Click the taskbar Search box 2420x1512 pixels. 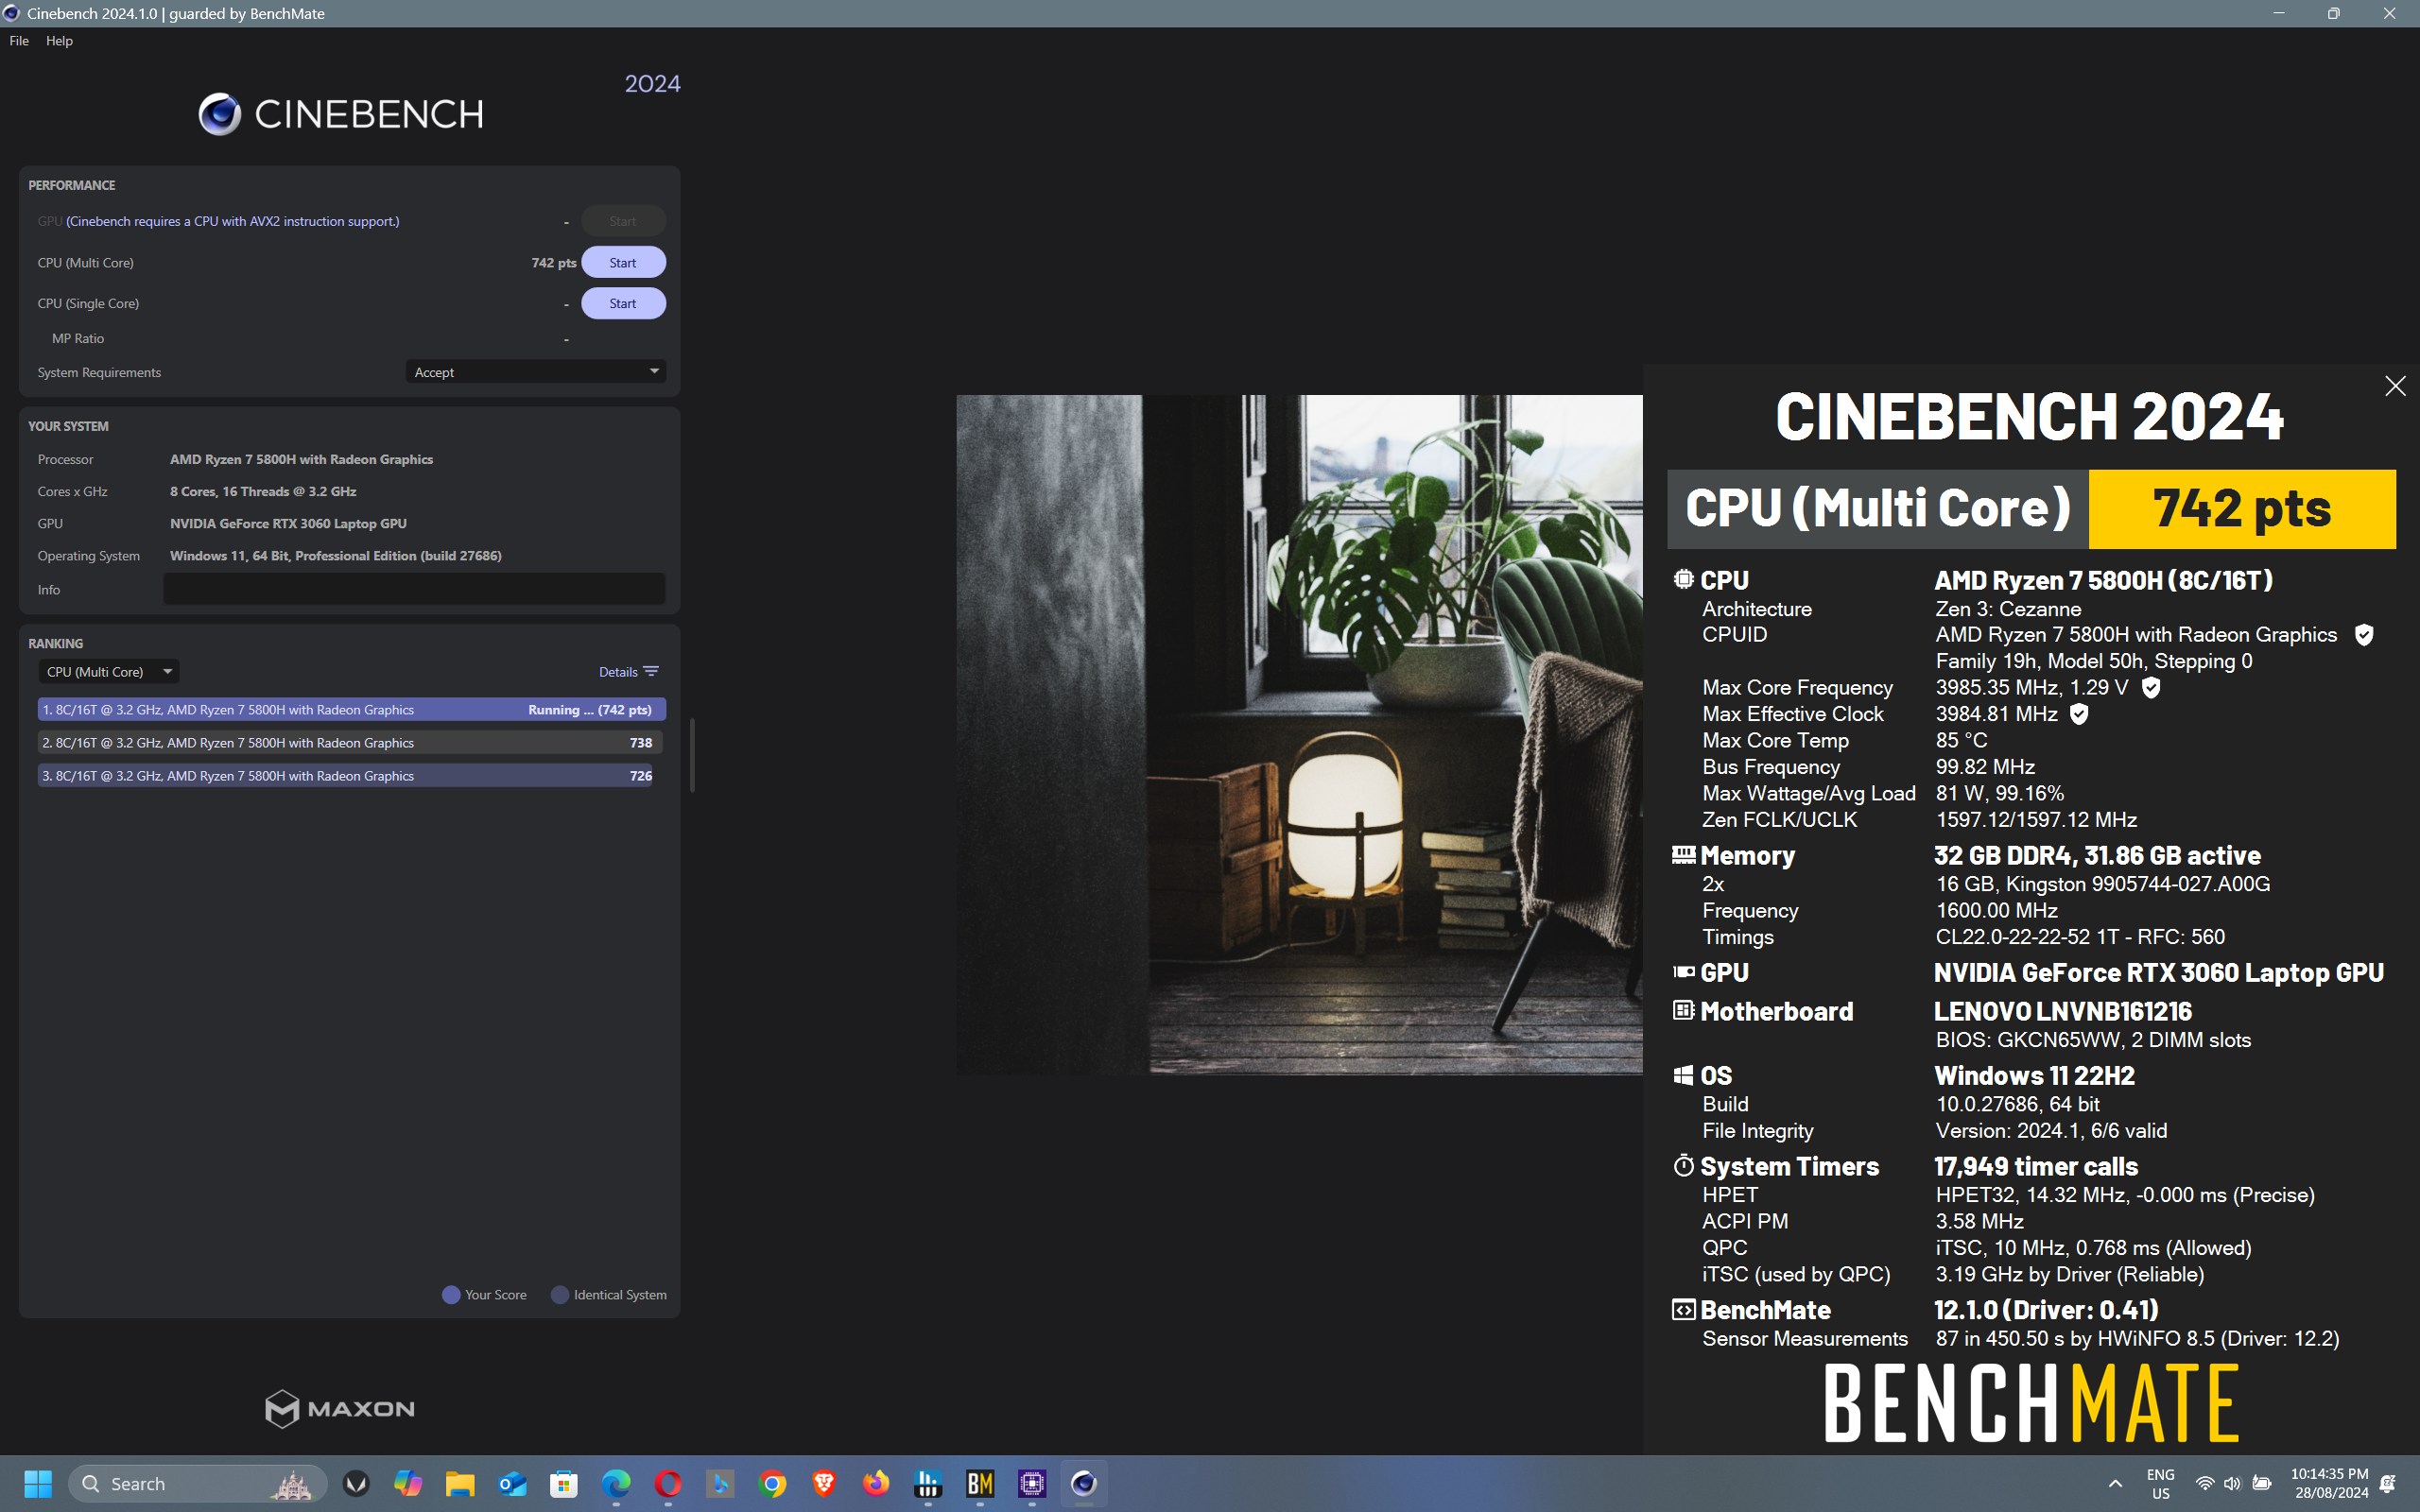pyautogui.click(x=197, y=1483)
